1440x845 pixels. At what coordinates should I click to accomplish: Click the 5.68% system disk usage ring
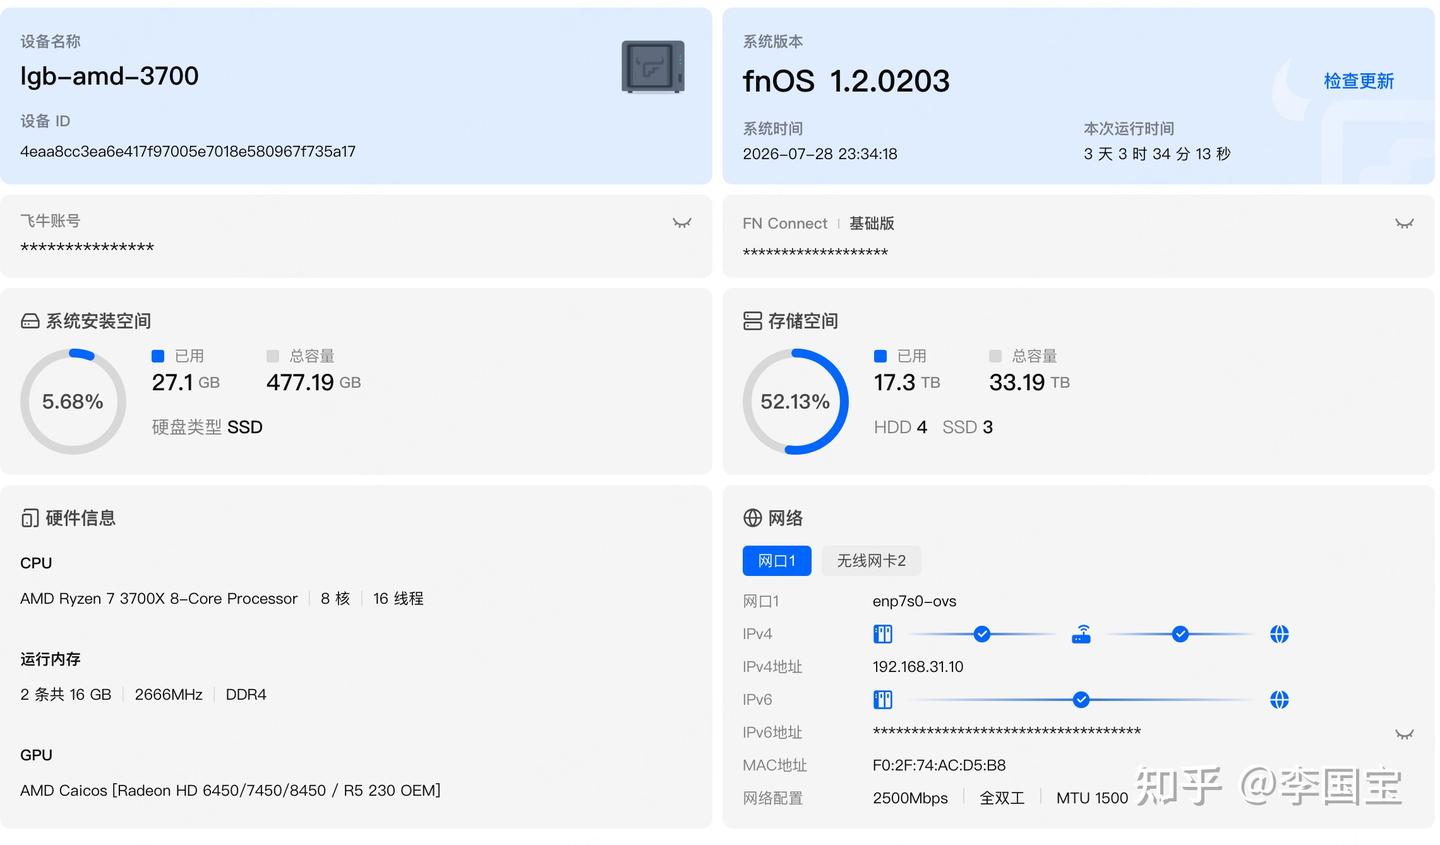click(73, 402)
